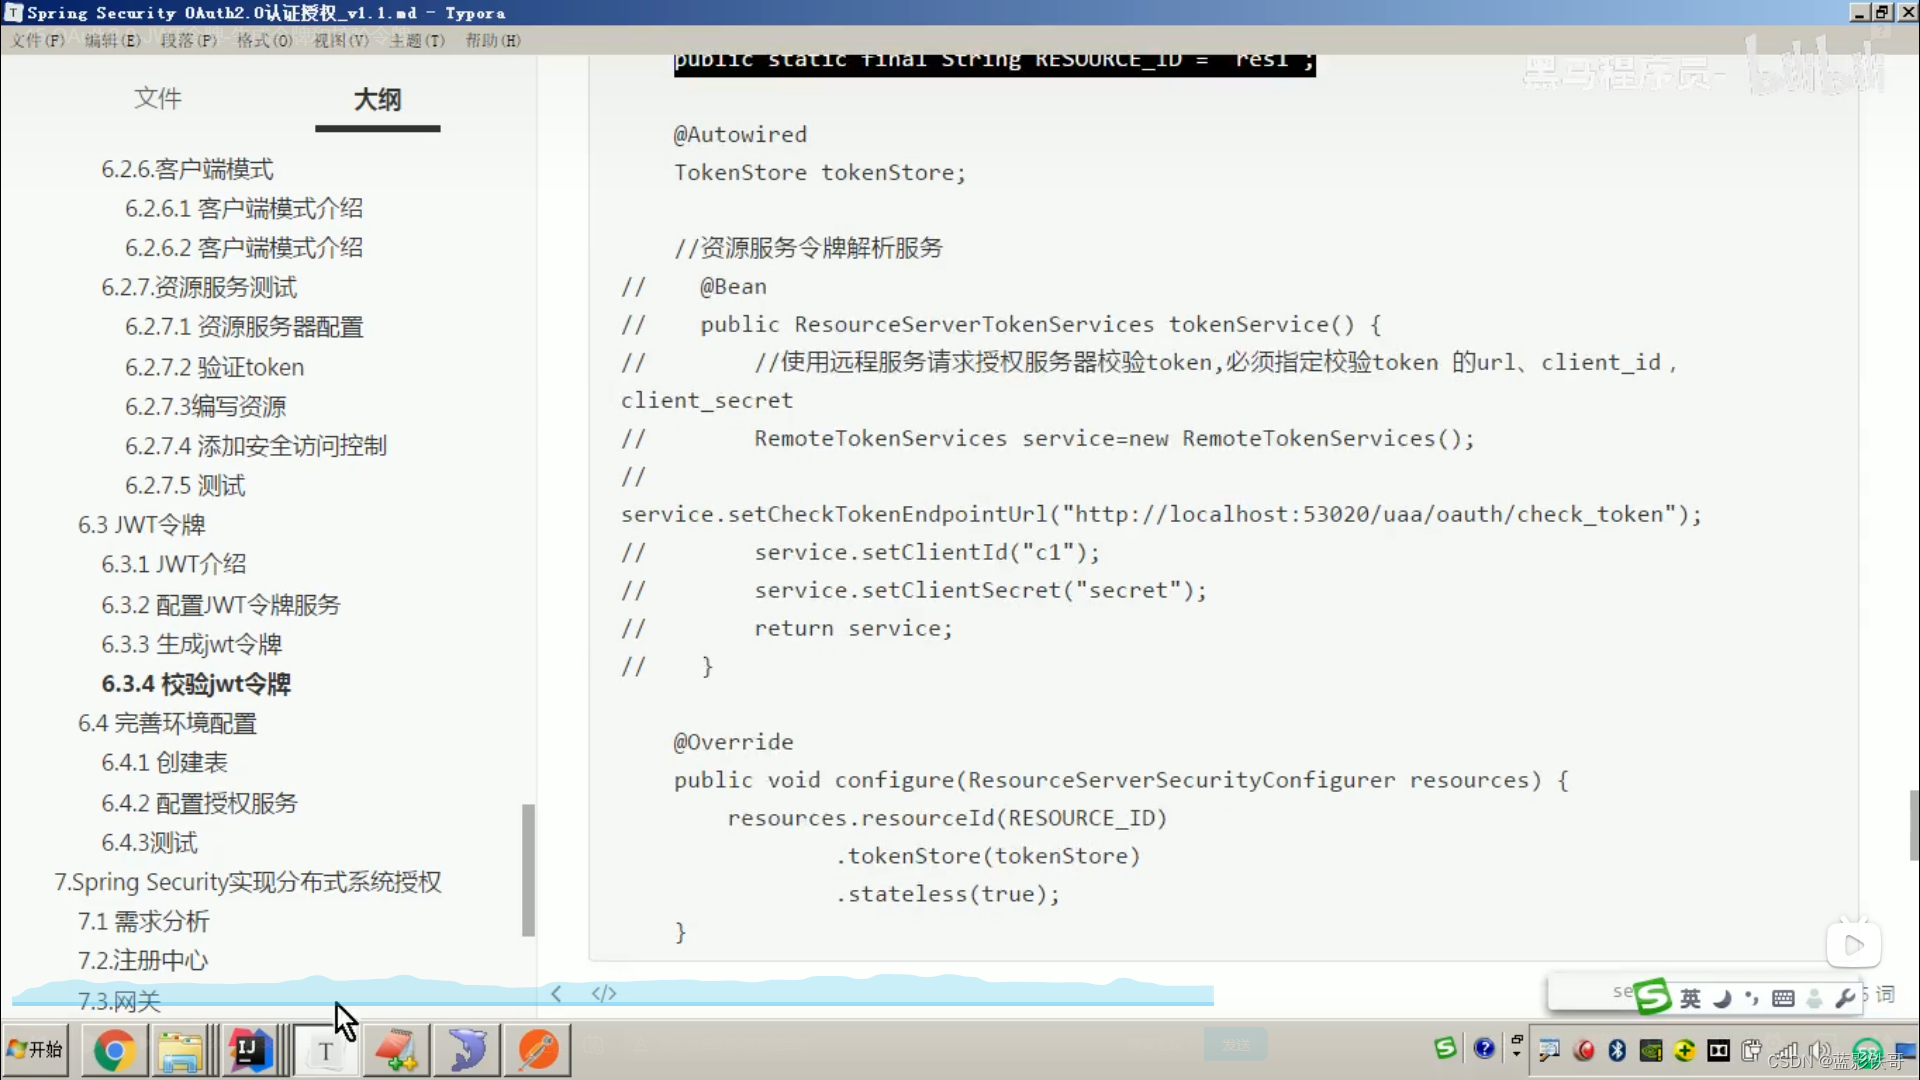Jump to outline item 6.3.3 生成jwt令牌
The width and height of the screenshot is (1920, 1080).
(191, 644)
